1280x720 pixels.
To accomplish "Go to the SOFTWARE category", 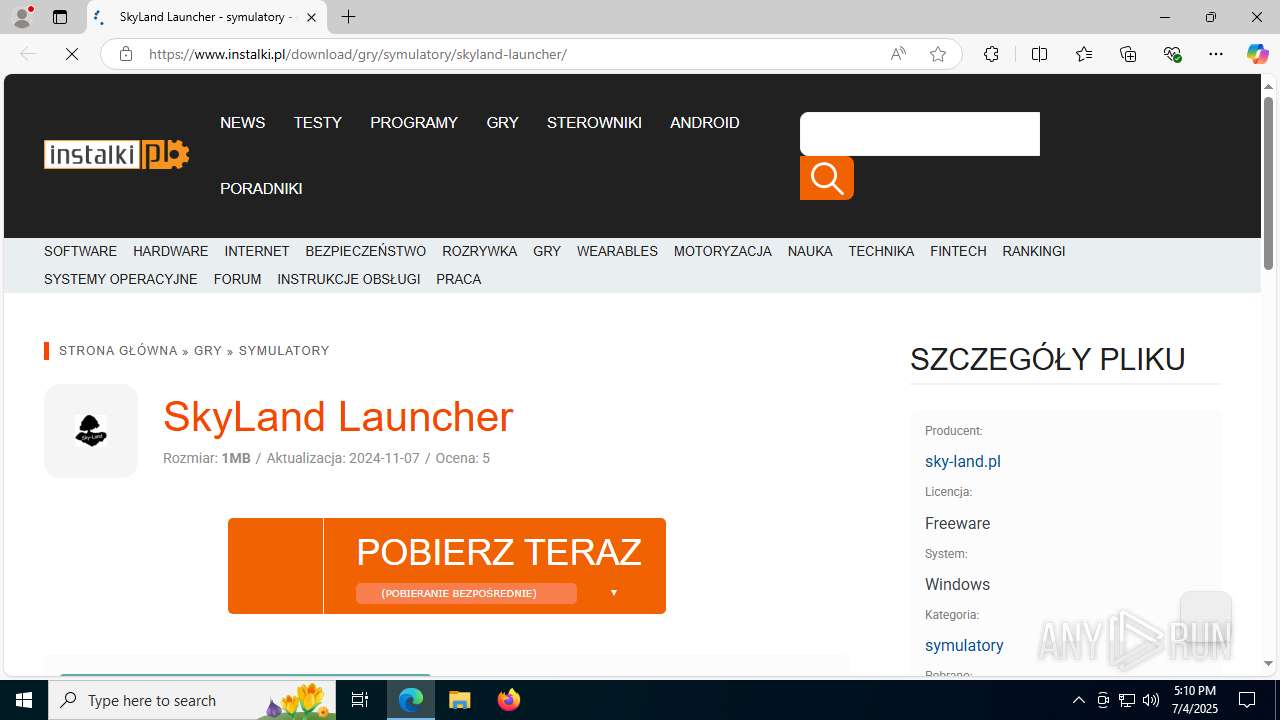I will pyautogui.click(x=80, y=251).
